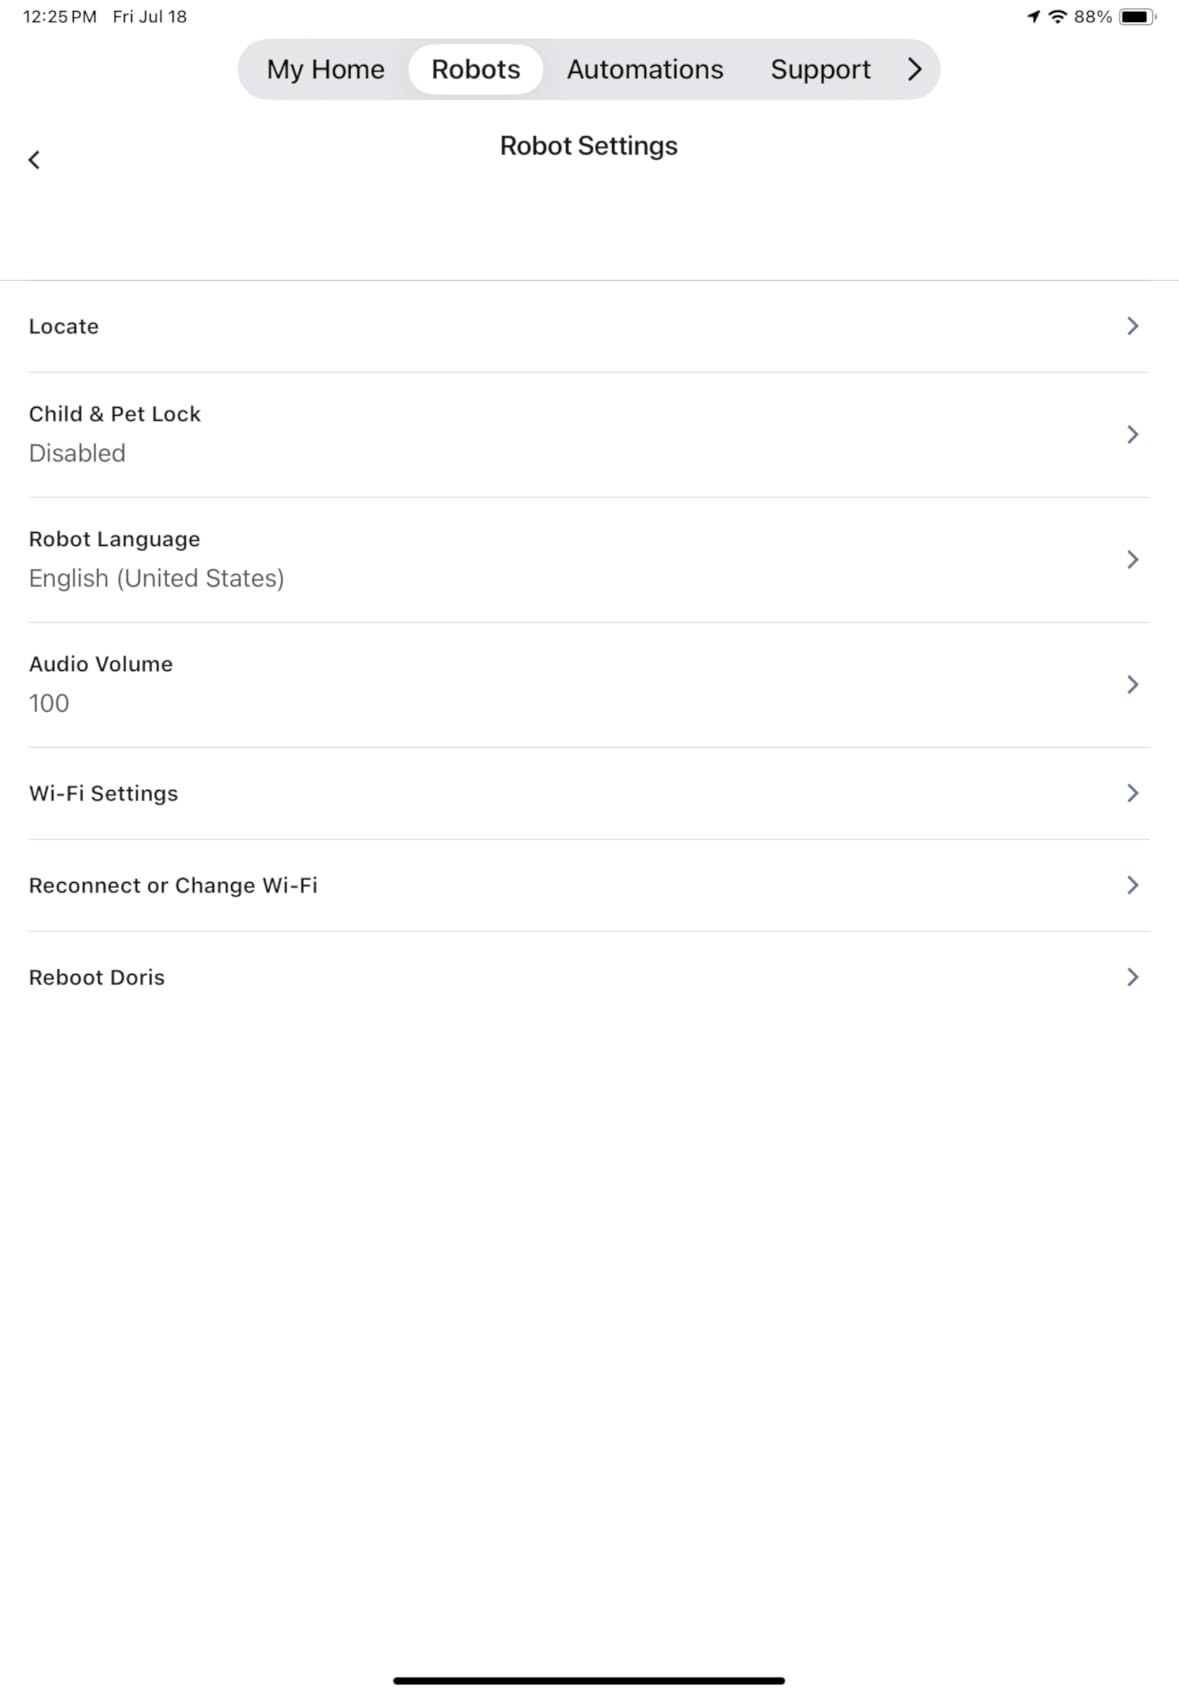Expand Child & Pet Lock chevron
Screen dimensions: 1179x1696
(x=1132, y=434)
